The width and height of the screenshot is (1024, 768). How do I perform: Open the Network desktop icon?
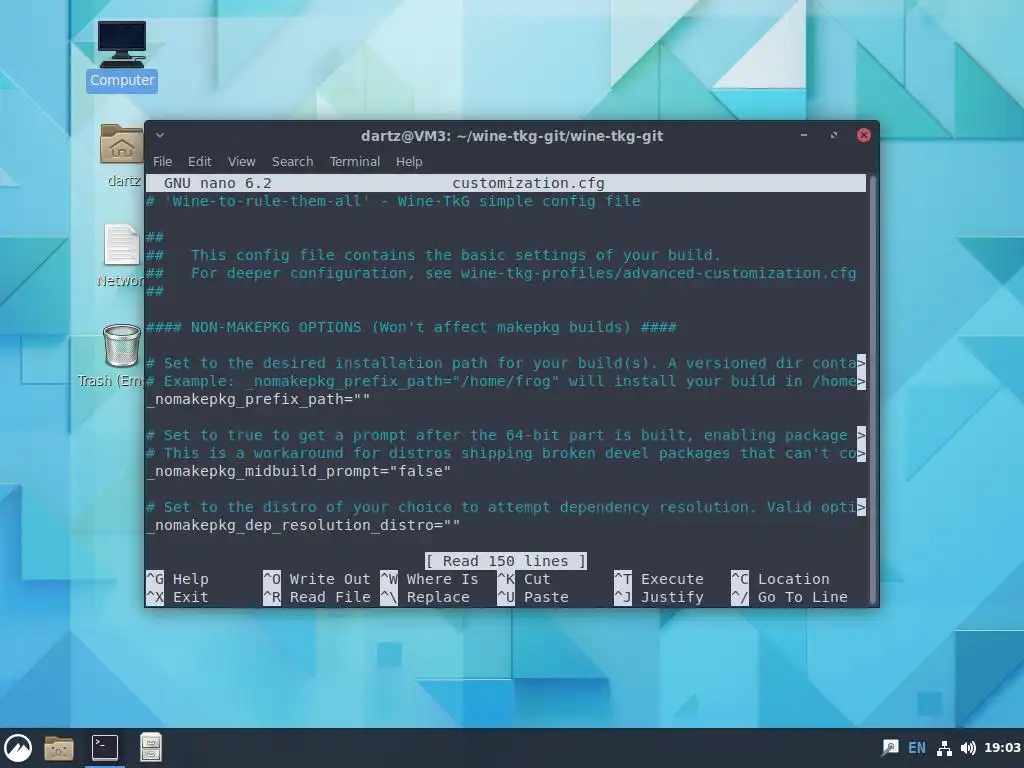coord(121,256)
